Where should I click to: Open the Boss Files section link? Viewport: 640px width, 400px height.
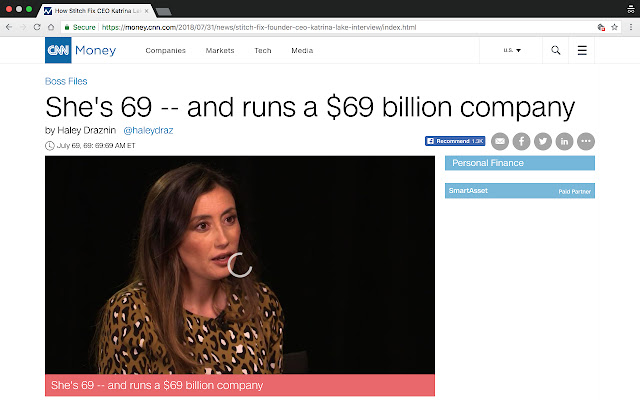click(66, 81)
